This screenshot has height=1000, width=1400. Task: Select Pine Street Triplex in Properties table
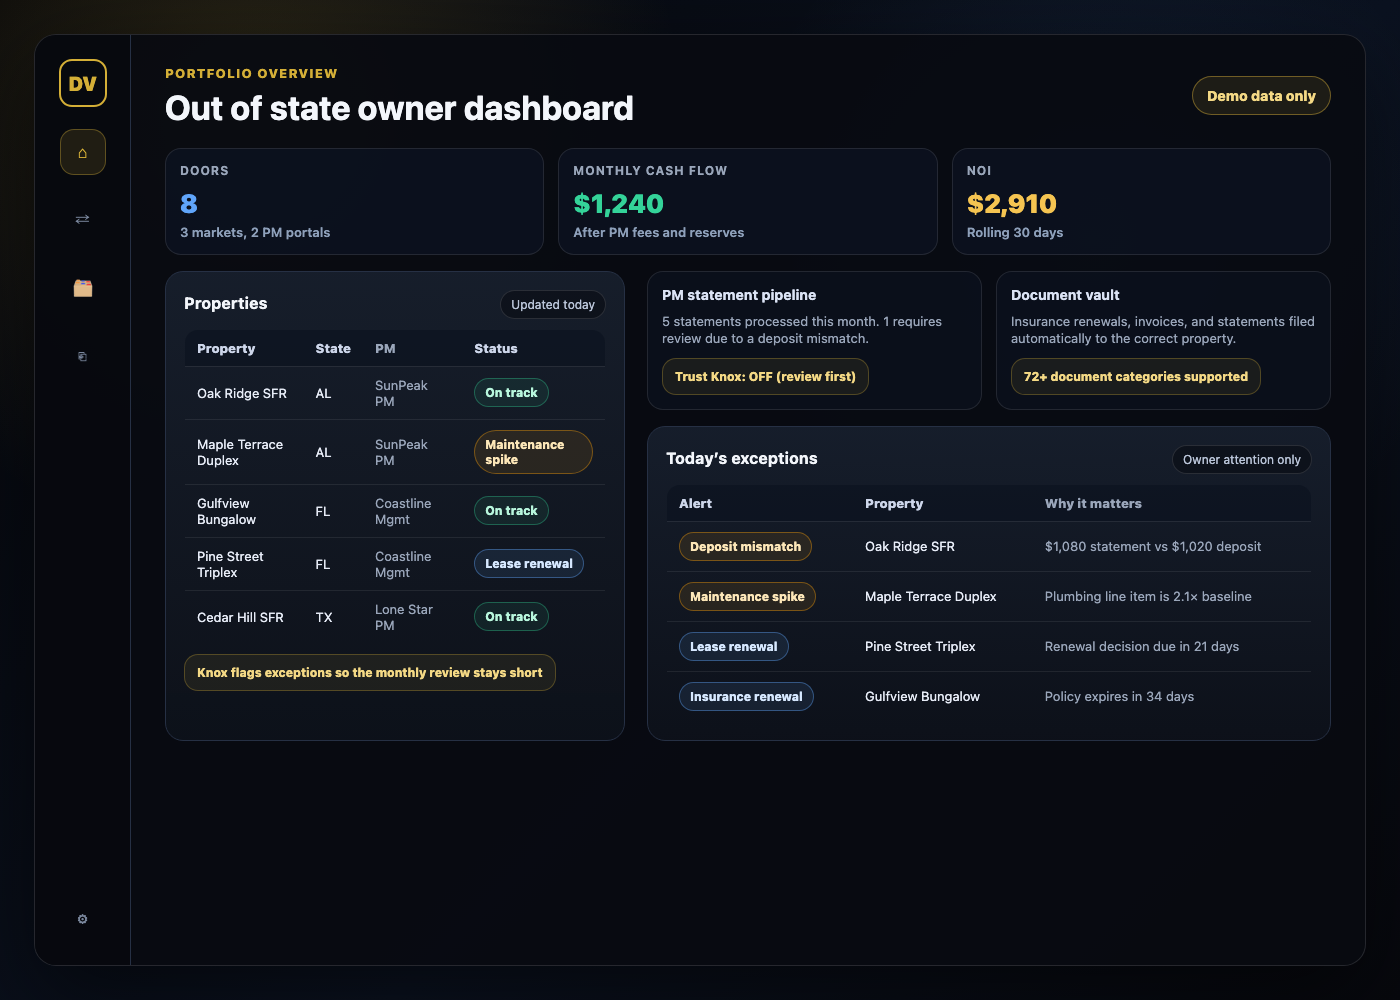pyautogui.click(x=230, y=565)
